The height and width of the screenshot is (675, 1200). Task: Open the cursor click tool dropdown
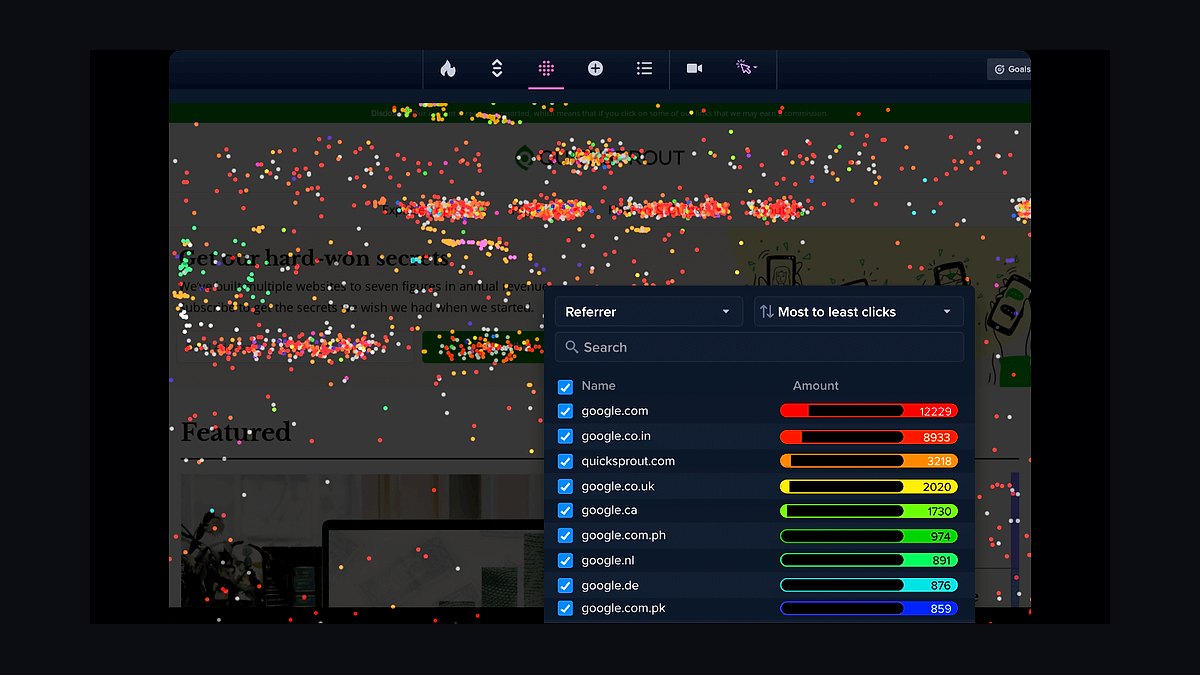746,68
